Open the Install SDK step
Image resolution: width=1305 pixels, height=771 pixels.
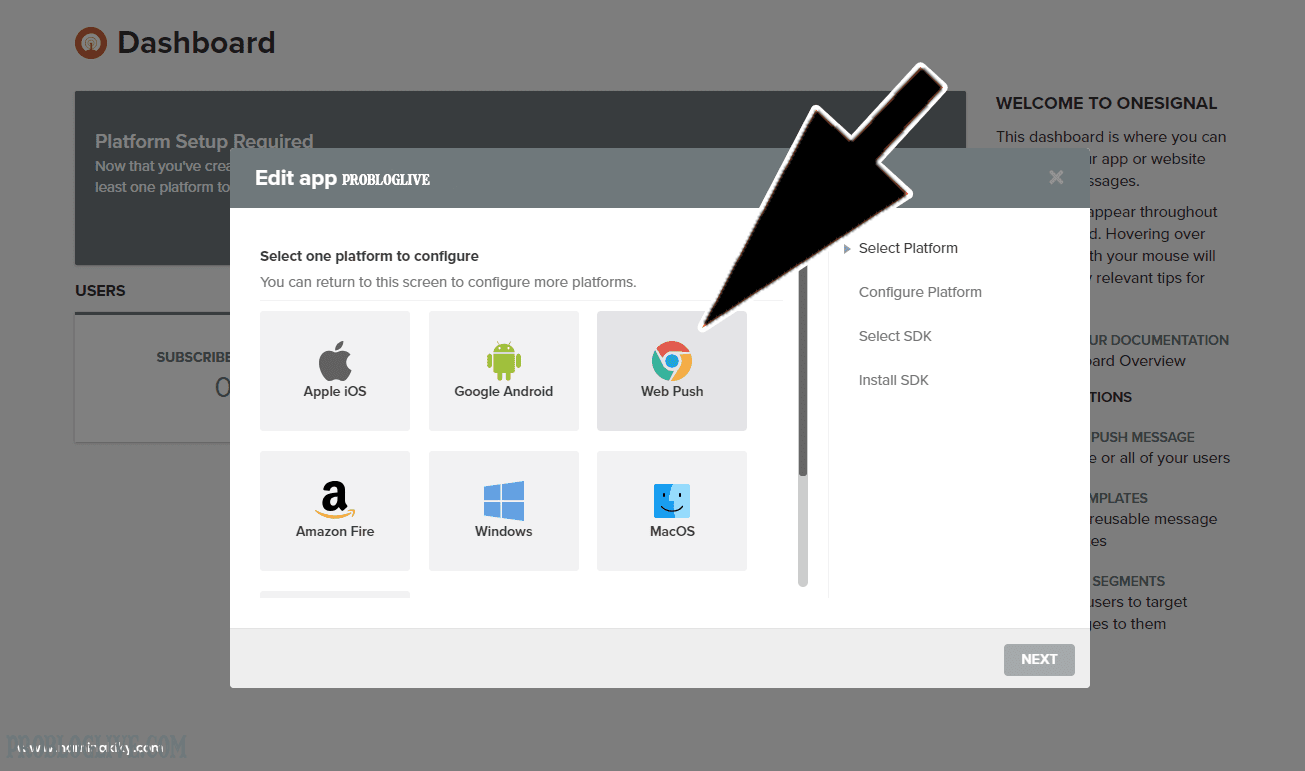click(x=894, y=380)
